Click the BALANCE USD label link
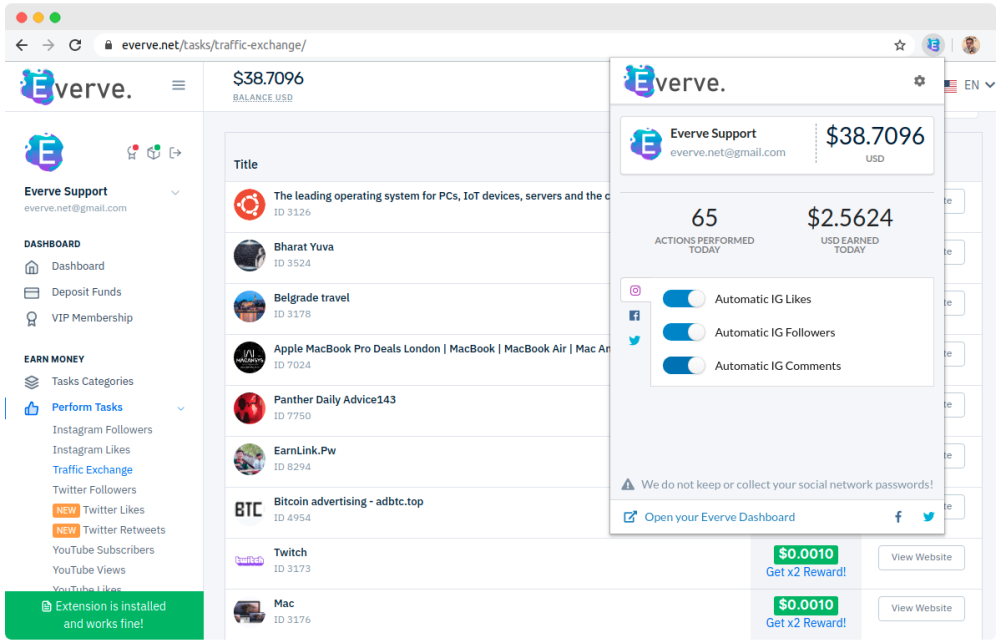Screen dimensions: 1001x643 coord(262,98)
